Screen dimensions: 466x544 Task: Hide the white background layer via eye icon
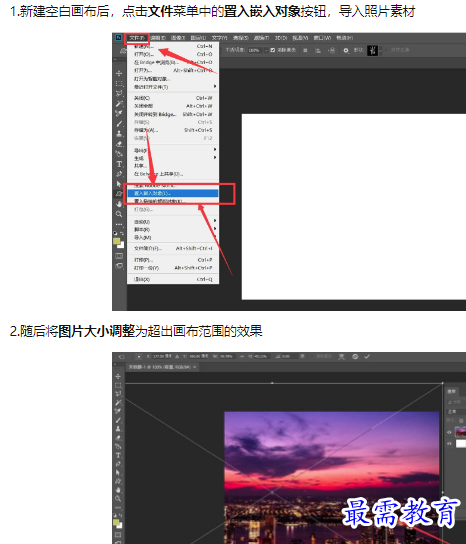pyautogui.click(x=449, y=443)
